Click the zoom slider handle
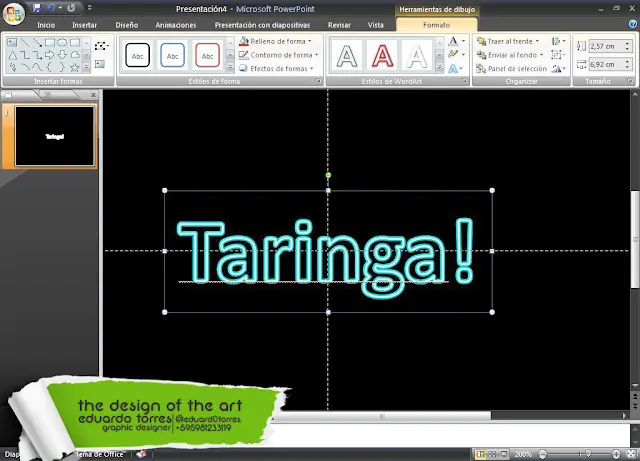The image size is (640, 461). pyautogui.click(x=588, y=454)
